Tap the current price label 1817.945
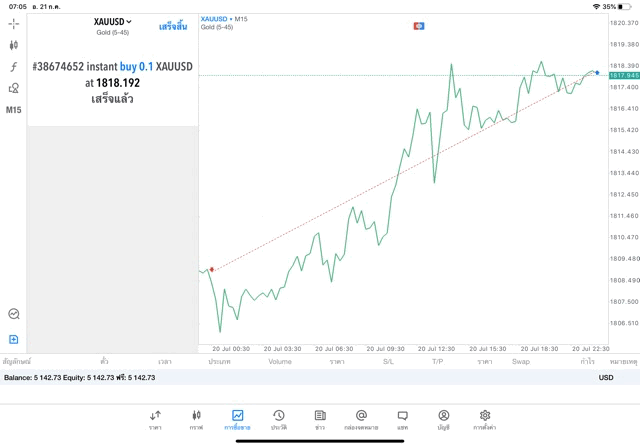The height and width of the screenshot is (447, 640). (624, 75)
